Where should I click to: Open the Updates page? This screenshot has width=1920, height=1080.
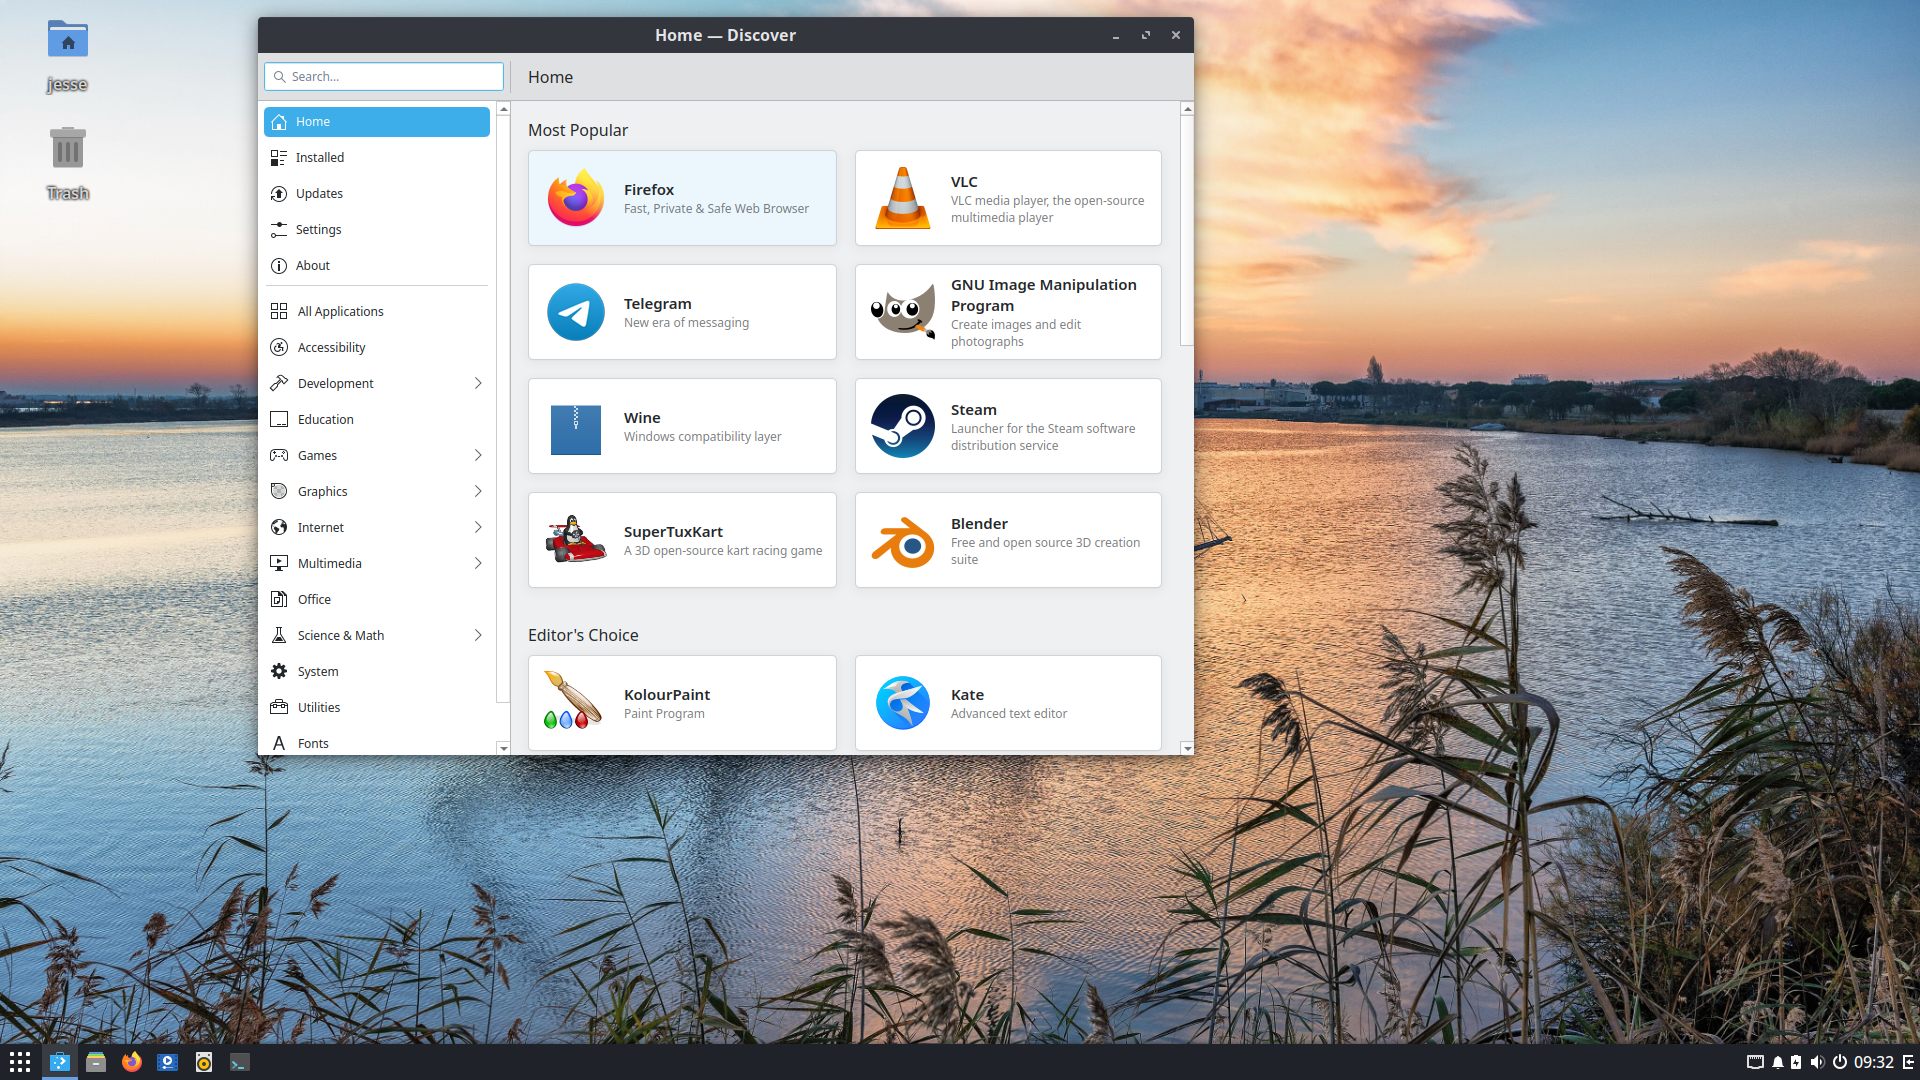pos(377,194)
